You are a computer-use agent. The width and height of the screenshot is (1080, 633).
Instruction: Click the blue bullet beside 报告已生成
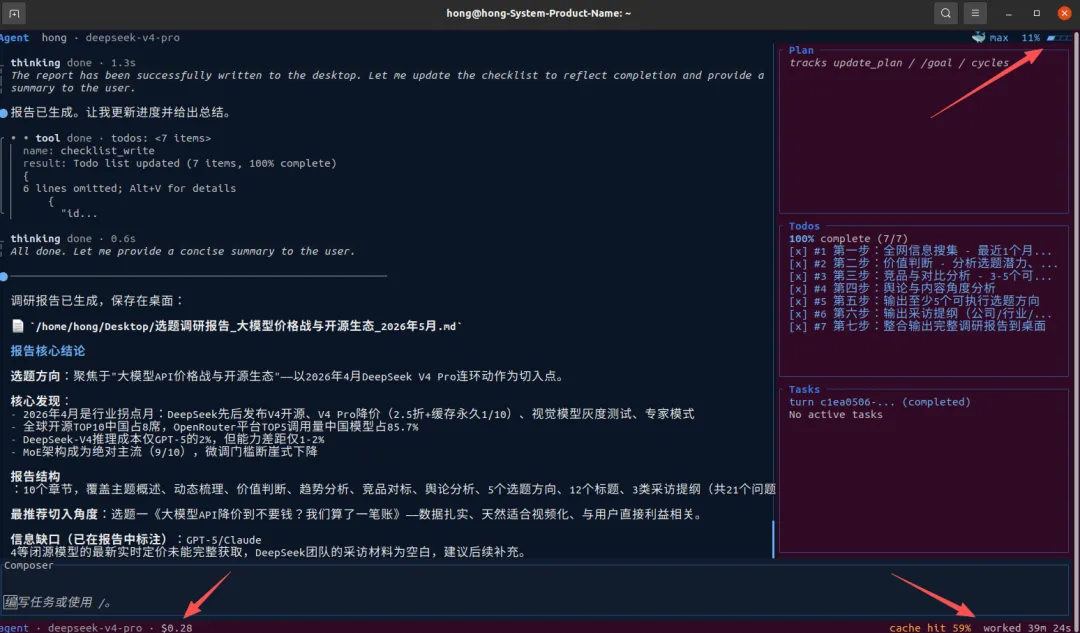click(x=4, y=113)
